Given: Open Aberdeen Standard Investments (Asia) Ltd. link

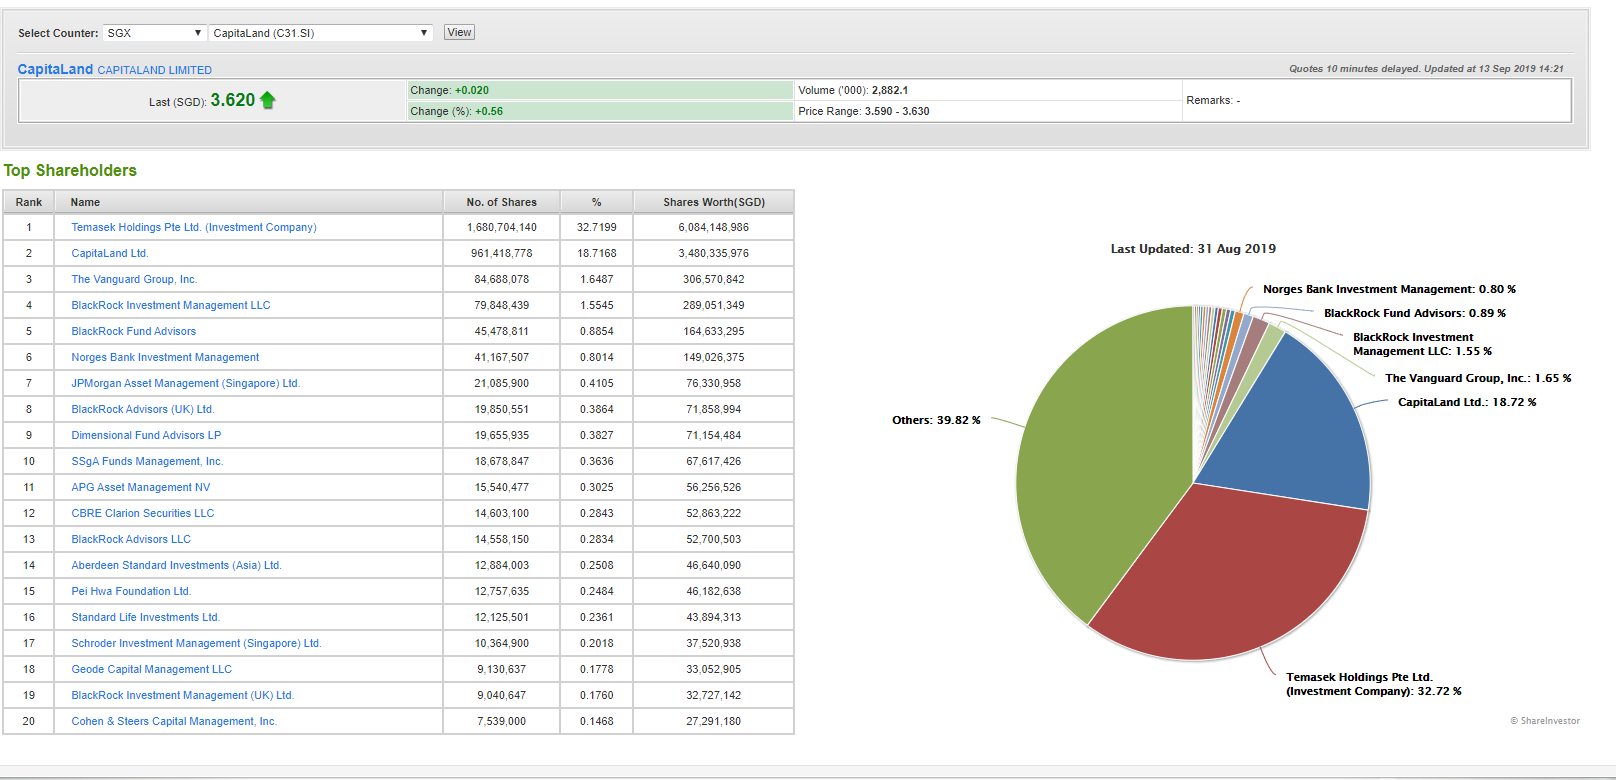Looking at the screenshot, I should (x=177, y=565).
